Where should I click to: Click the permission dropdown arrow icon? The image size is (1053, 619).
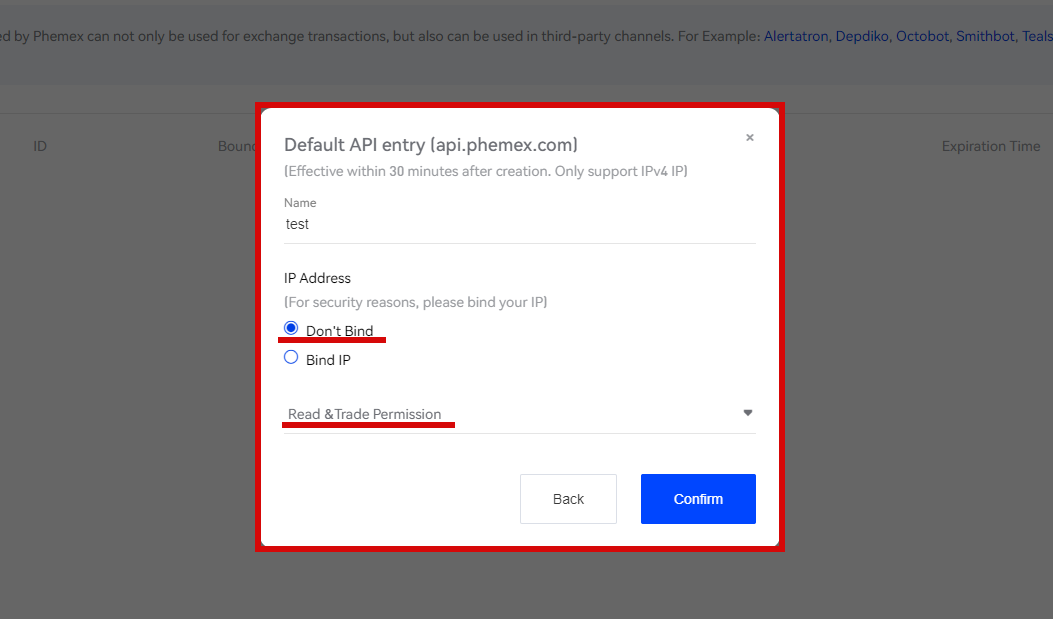748,413
